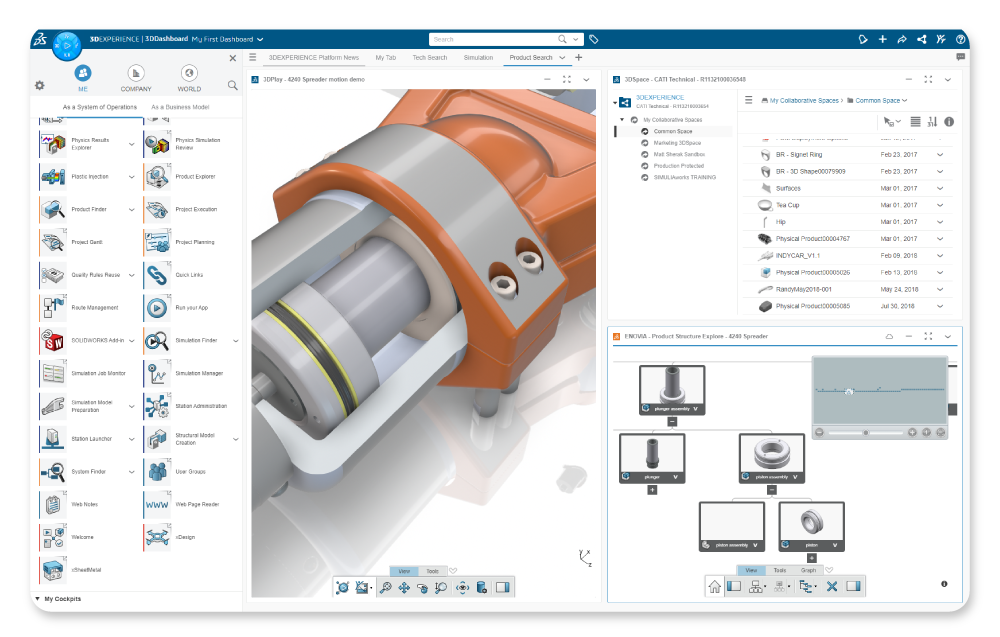Open the My First Dashboard dropdown
This screenshot has width=1000, height=637.
pyautogui.click(x=260, y=40)
